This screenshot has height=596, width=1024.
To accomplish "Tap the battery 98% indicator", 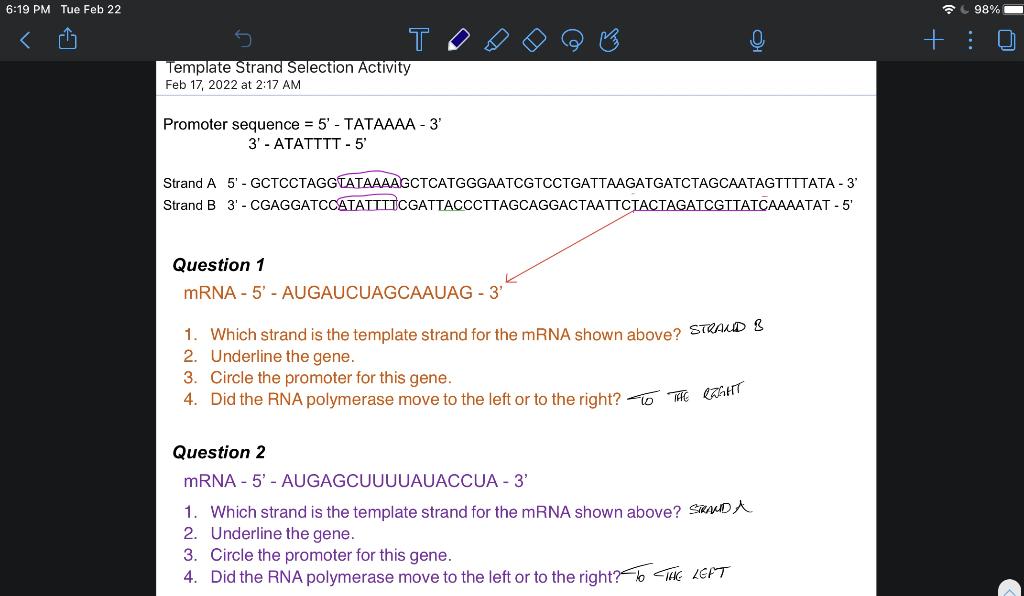I will coord(999,9).
